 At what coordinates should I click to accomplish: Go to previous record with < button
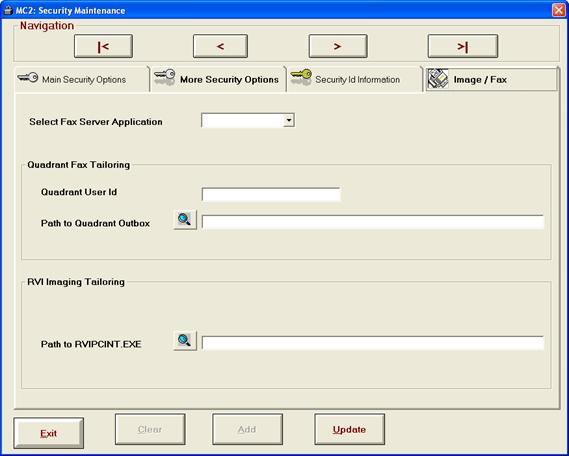point(220,46)
